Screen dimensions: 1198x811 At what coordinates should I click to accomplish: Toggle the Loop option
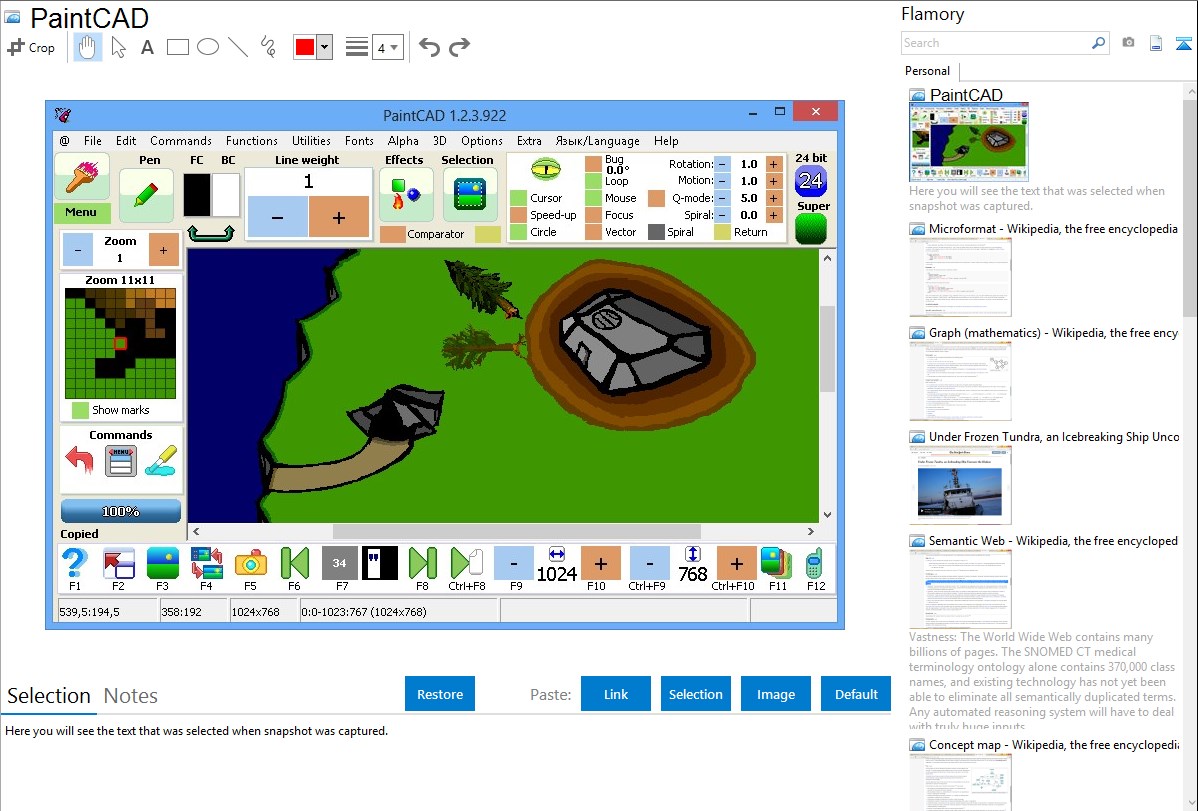(x=594, y=181)
